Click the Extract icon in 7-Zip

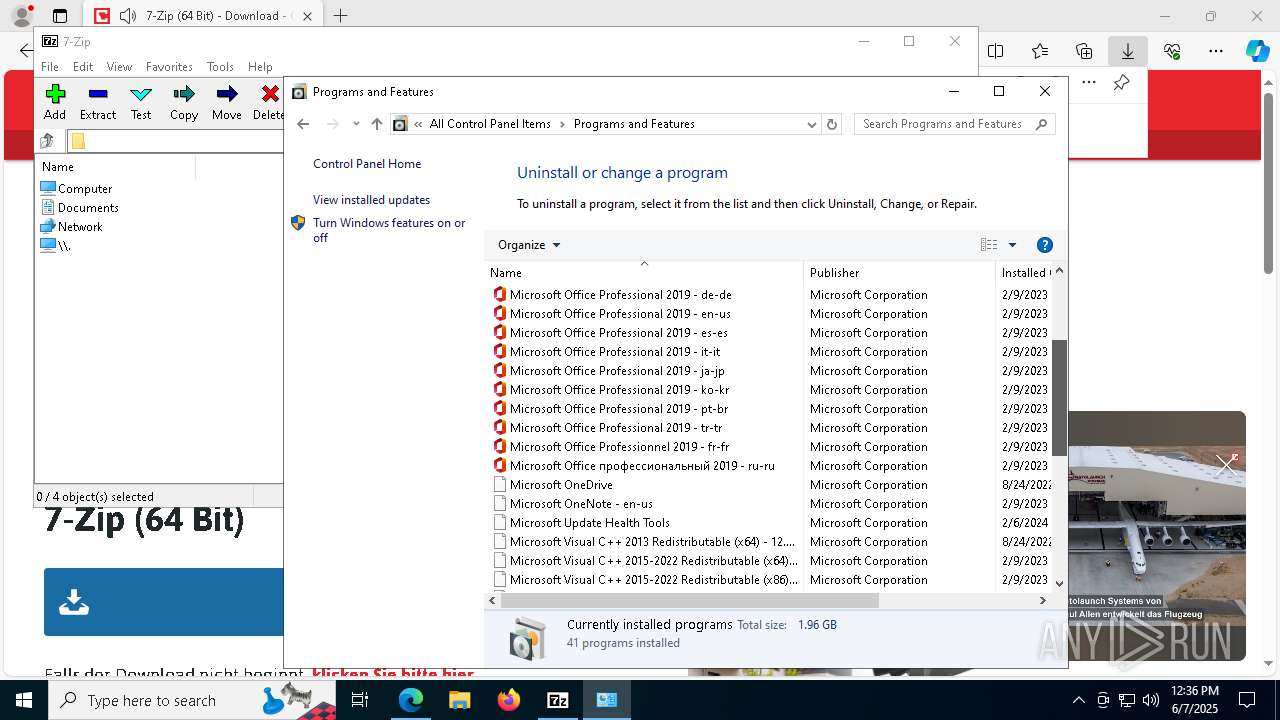[x=98, y=102]
